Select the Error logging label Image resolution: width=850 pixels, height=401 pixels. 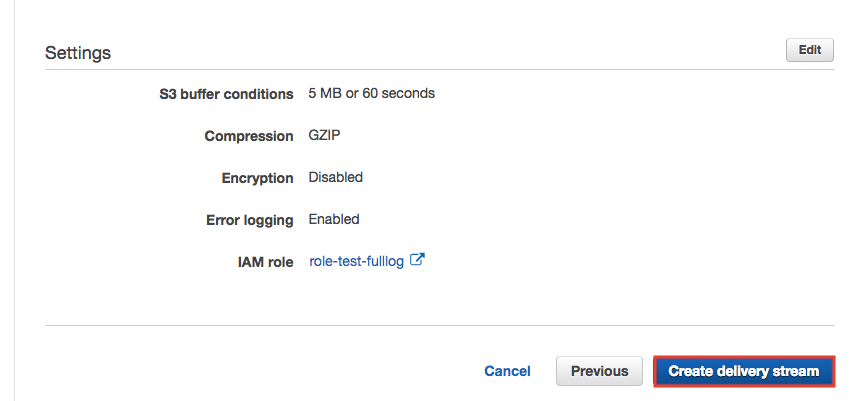point(249,220)
